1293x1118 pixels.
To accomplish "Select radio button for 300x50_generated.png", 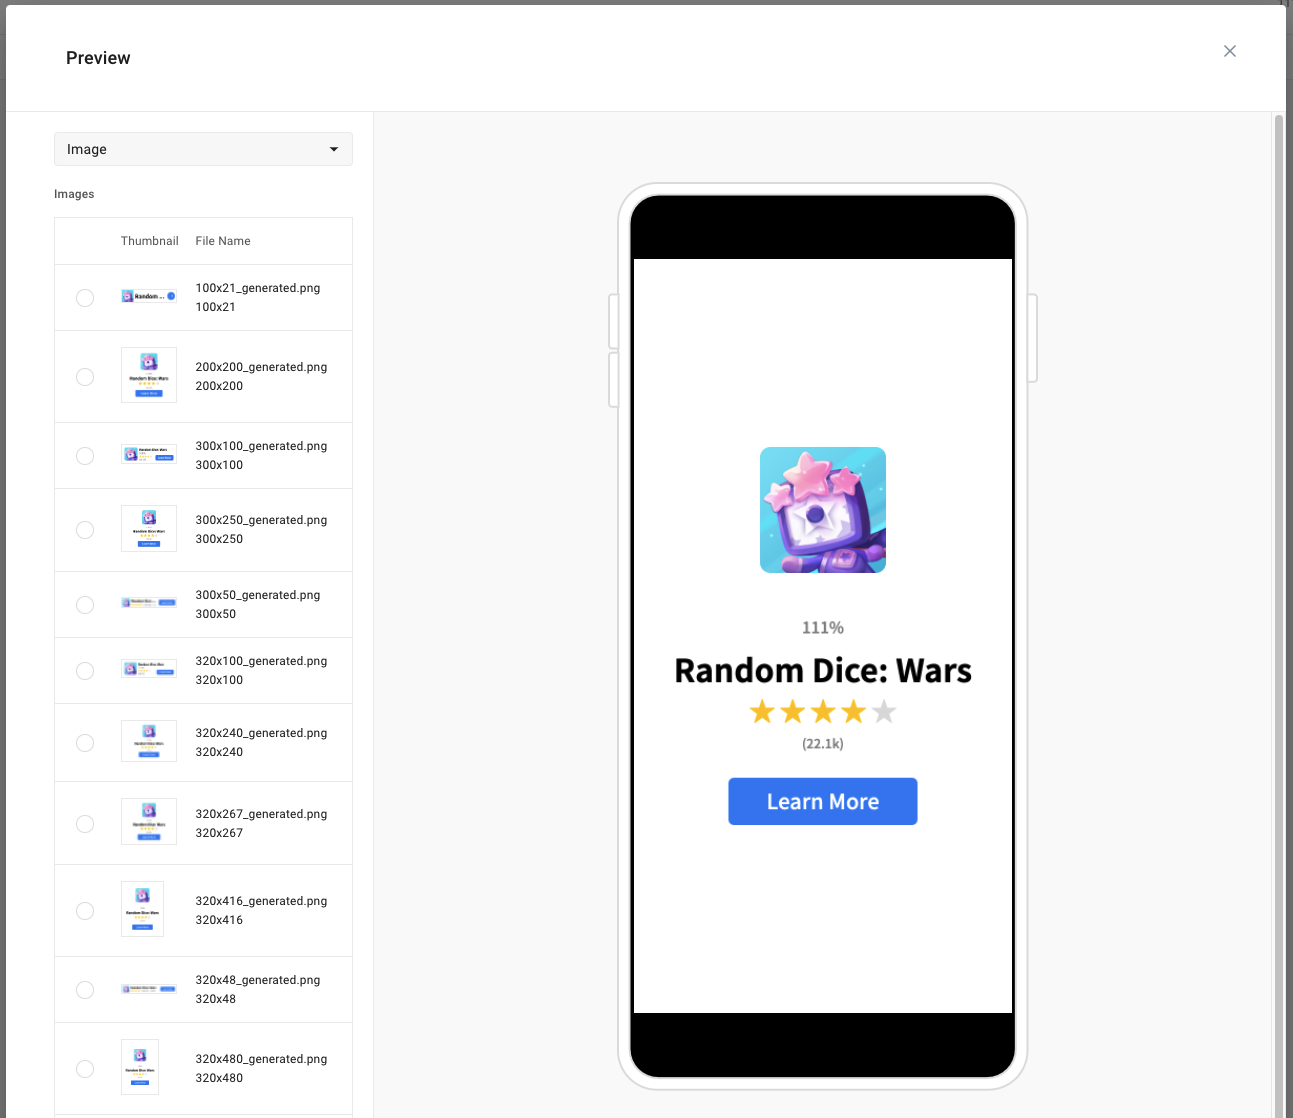I will (x=85, y=605).
